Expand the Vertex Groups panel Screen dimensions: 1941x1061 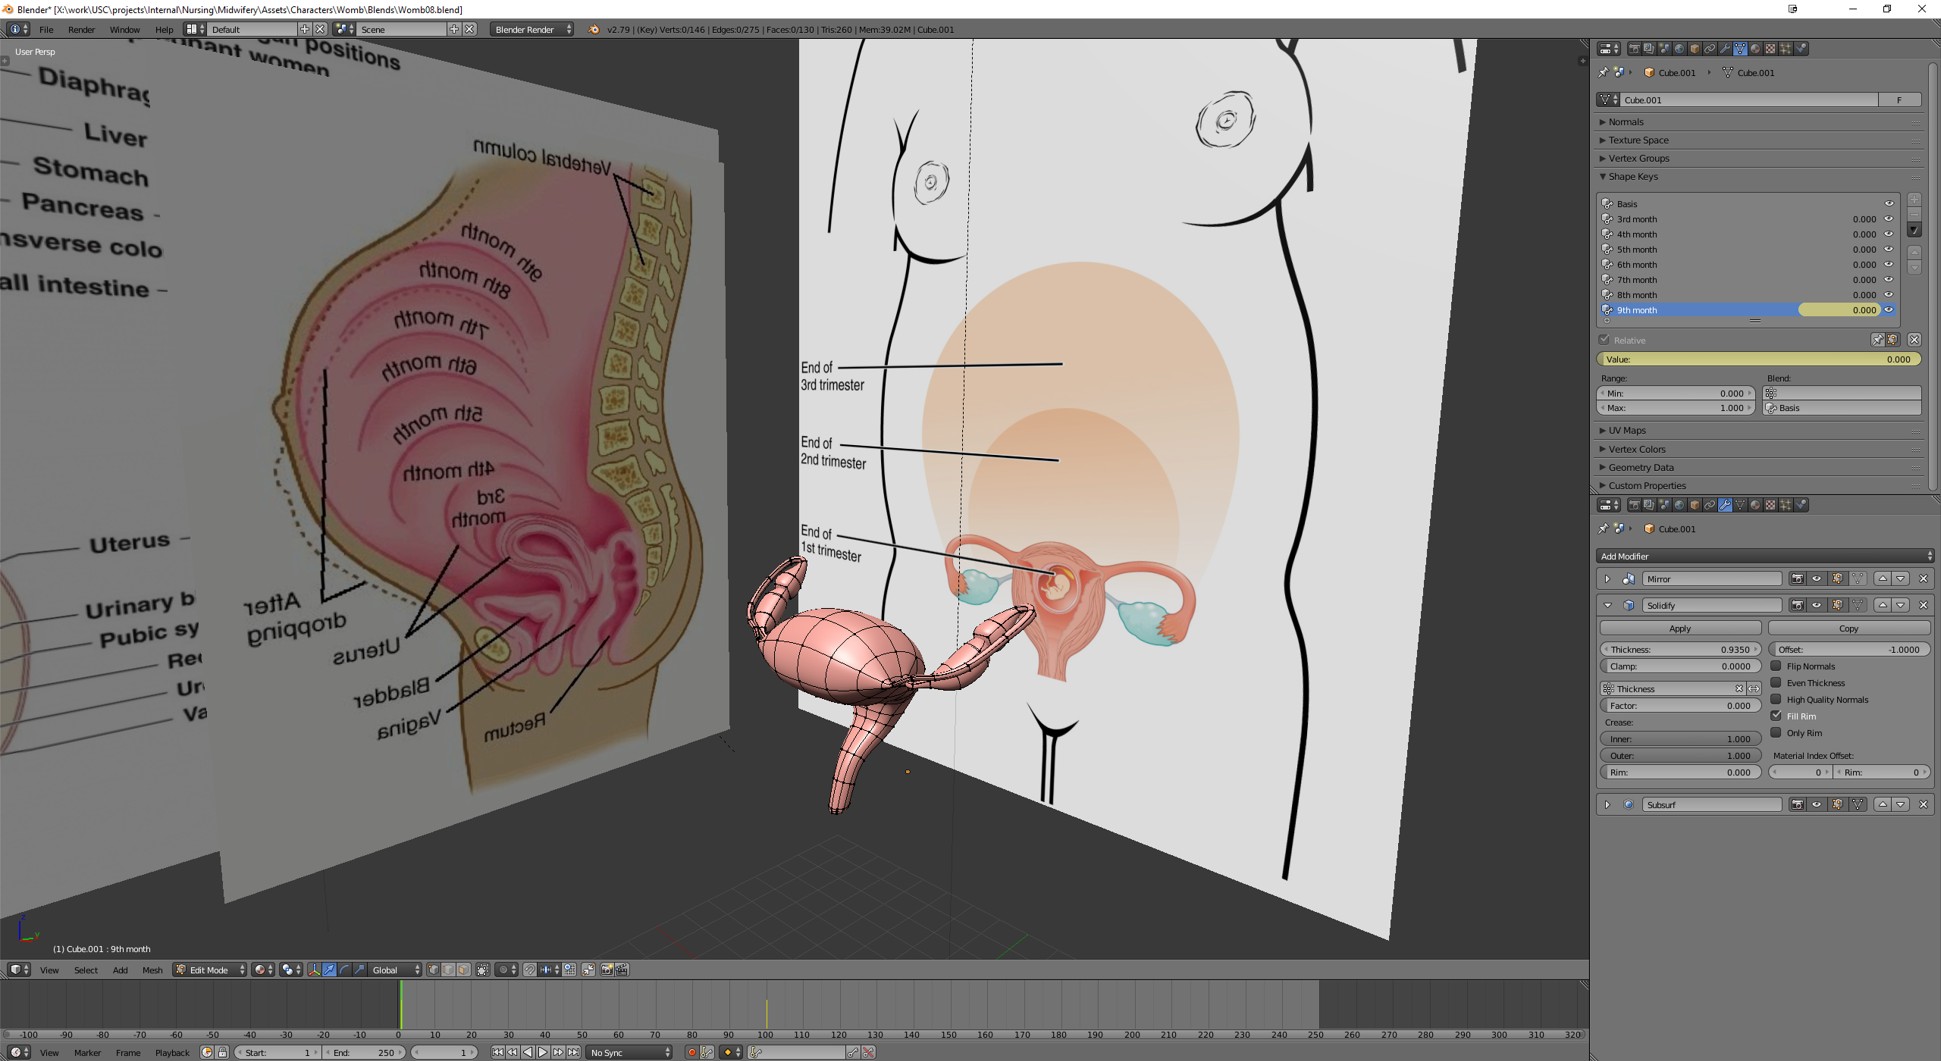tap(1638, 158)
